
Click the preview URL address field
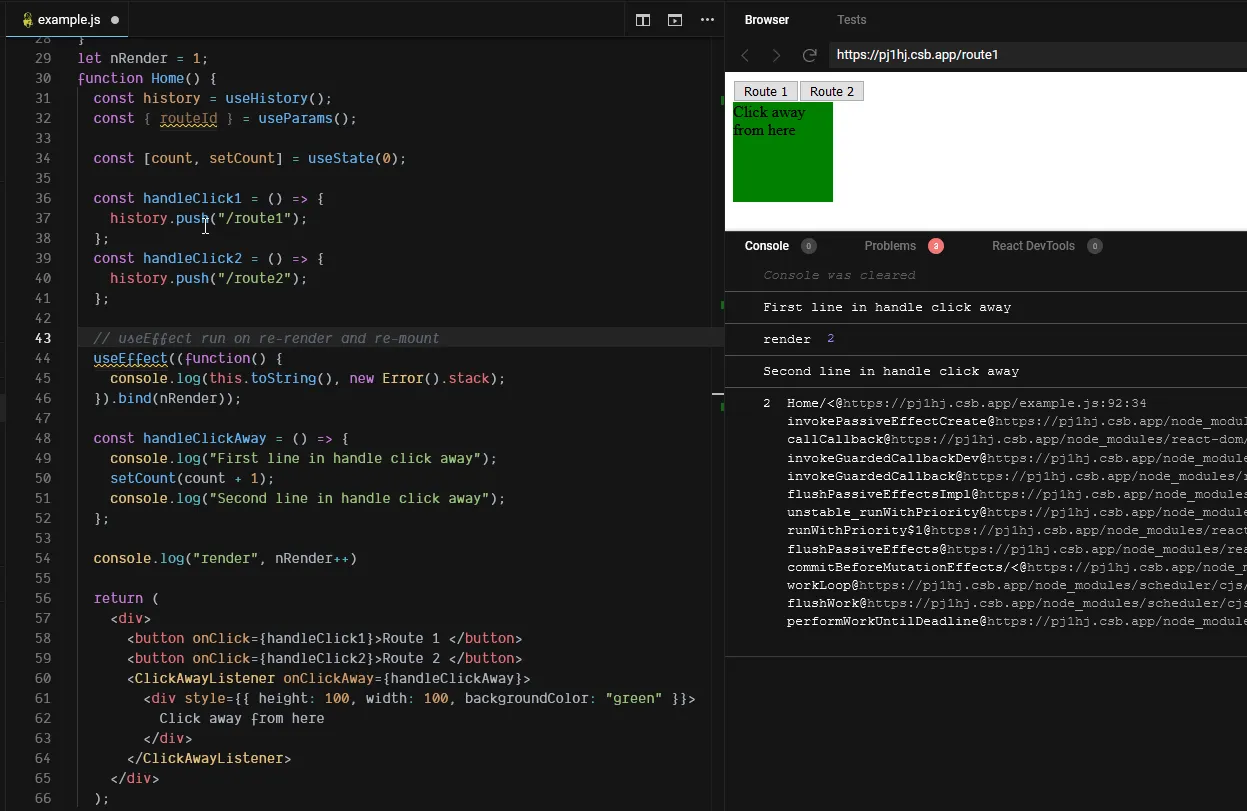(1037, 55)
